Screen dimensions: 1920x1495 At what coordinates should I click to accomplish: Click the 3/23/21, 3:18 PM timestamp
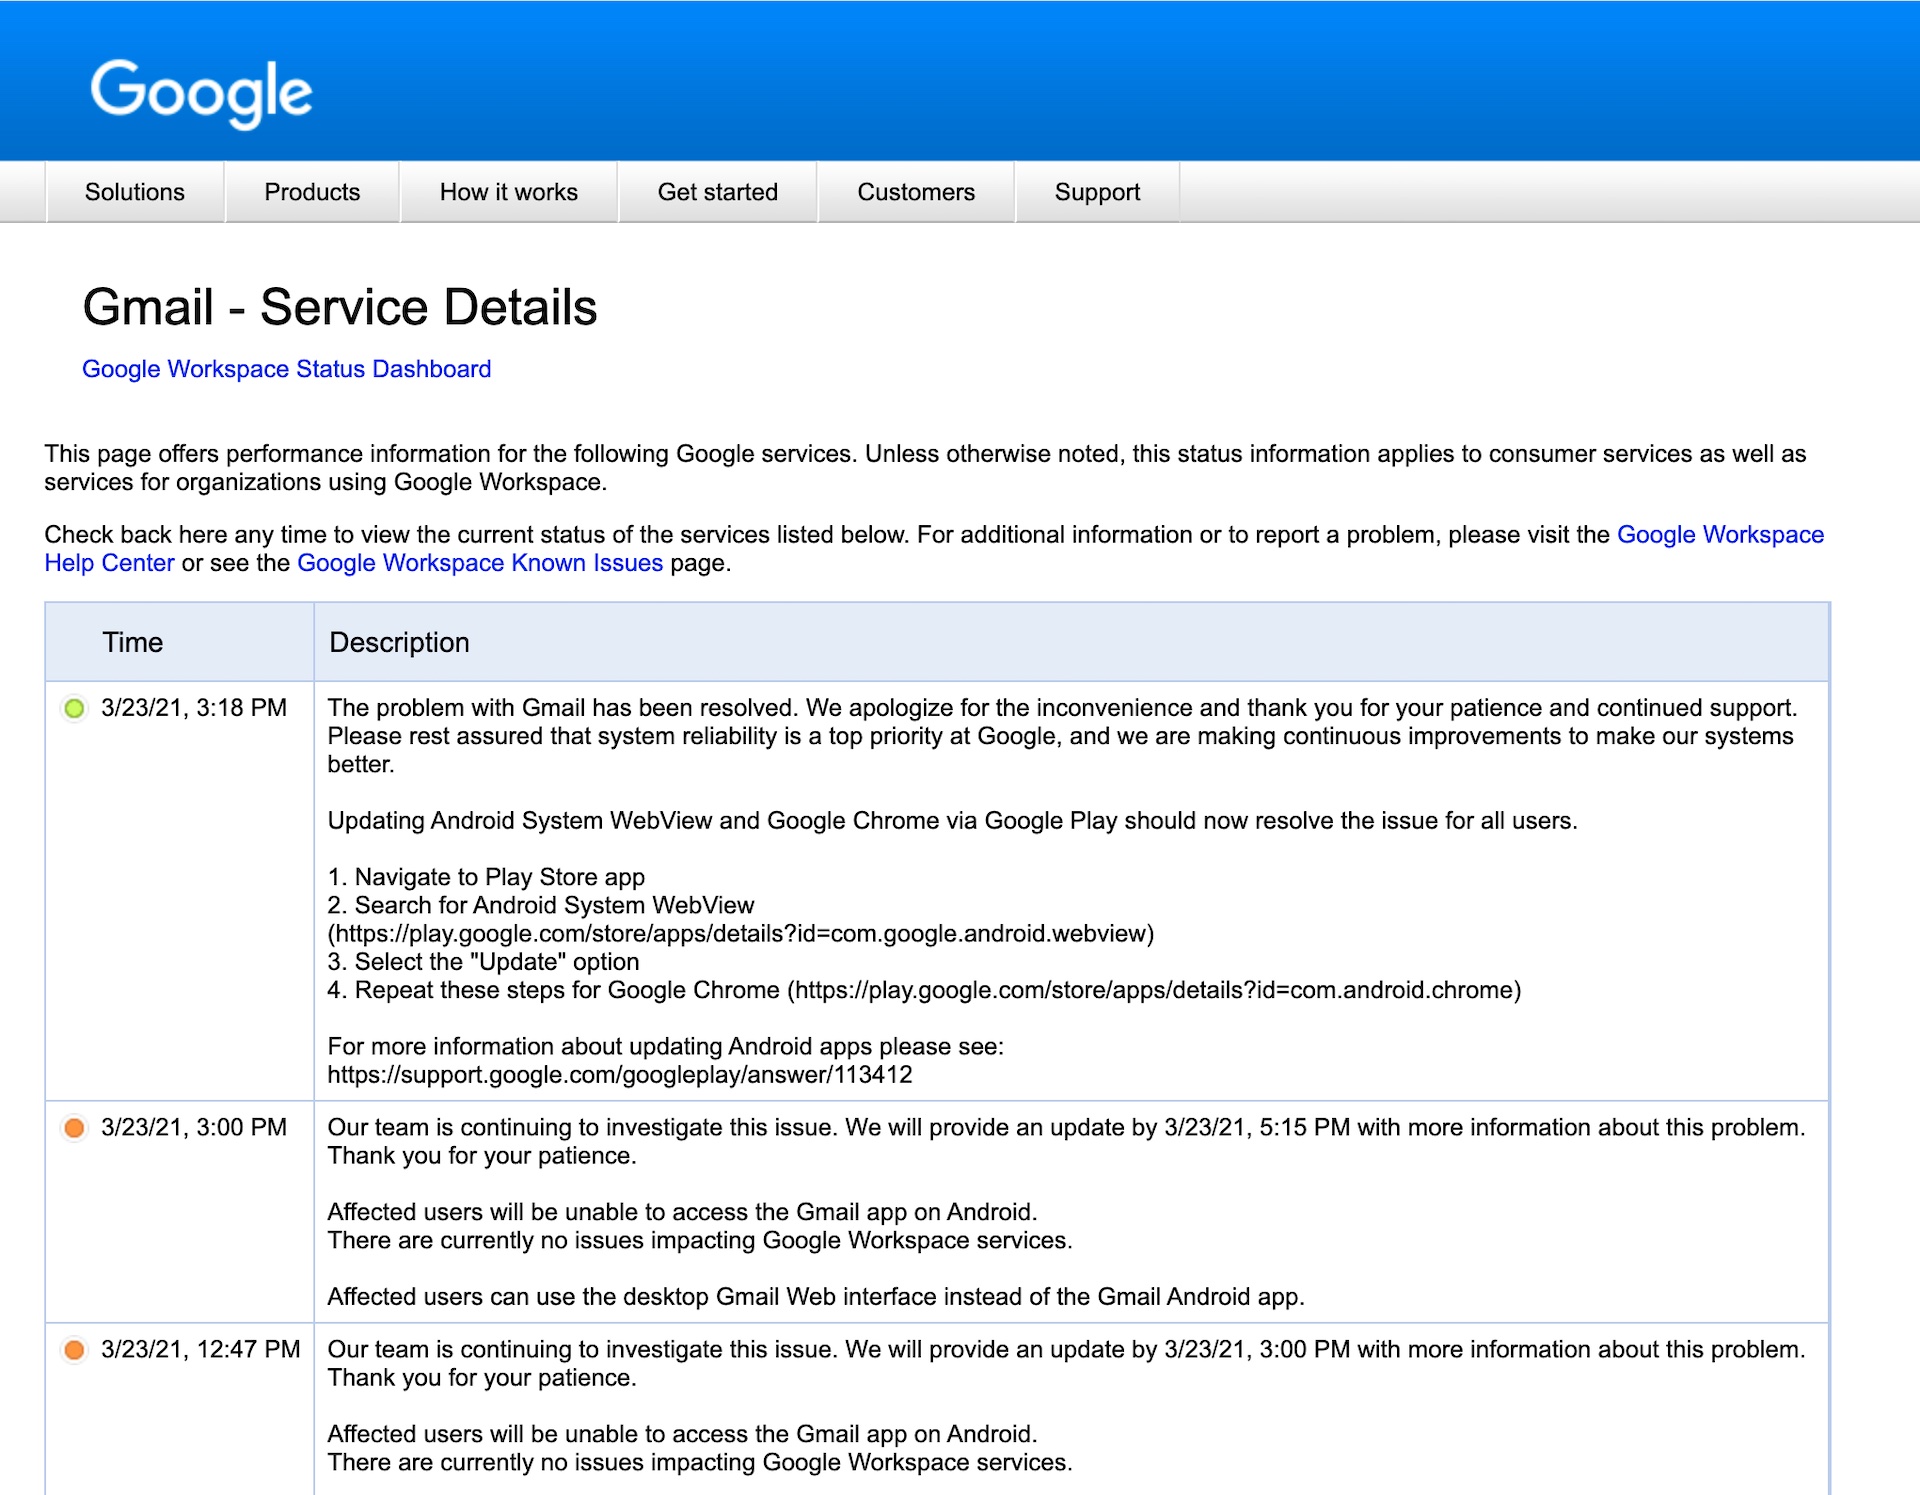point(194,708)
